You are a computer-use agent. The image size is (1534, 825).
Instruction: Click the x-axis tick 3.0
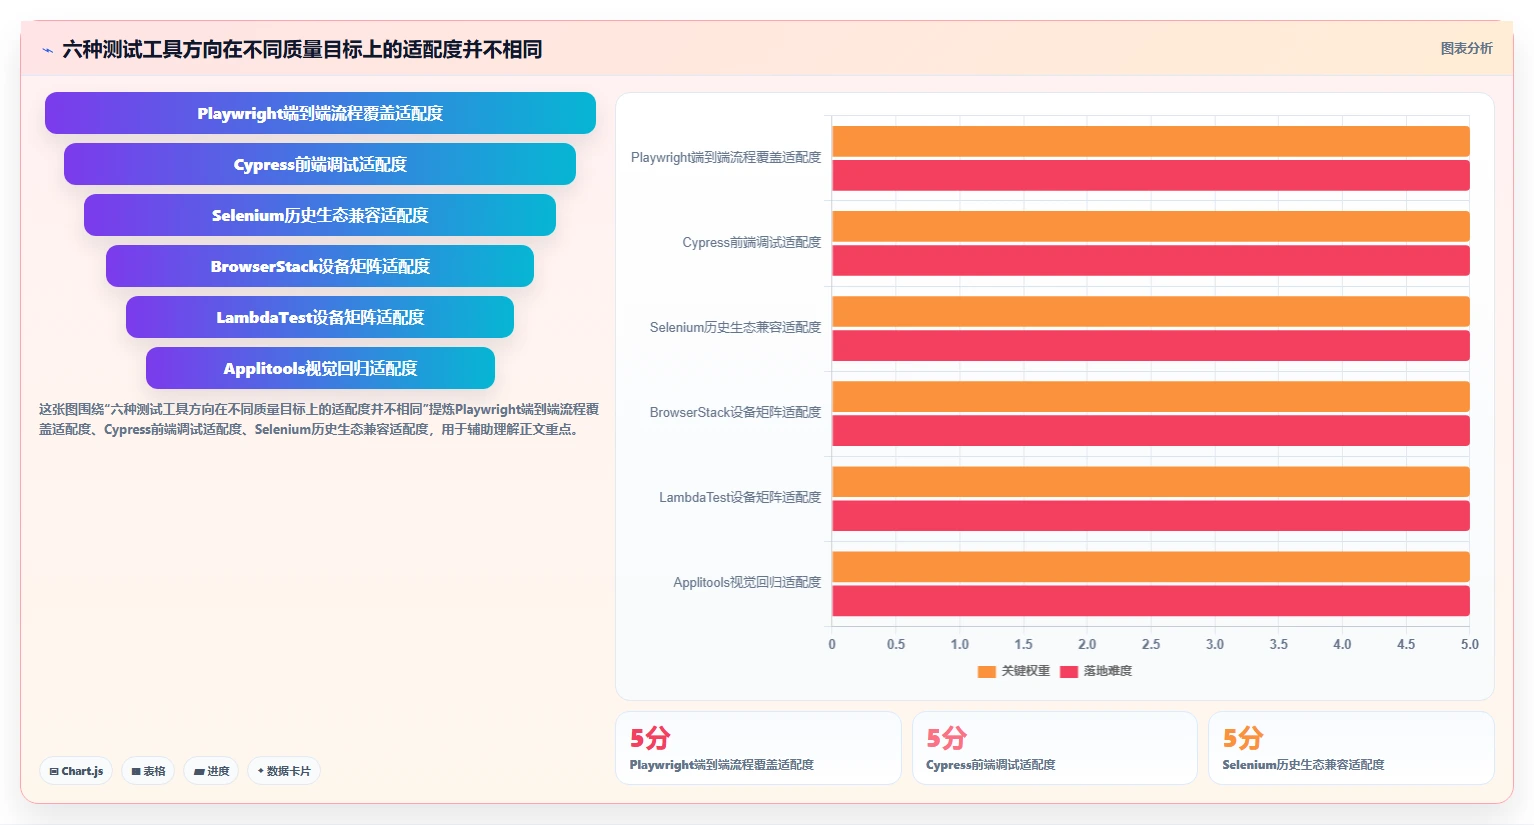pyautogui.click(x=1215, y=644)
